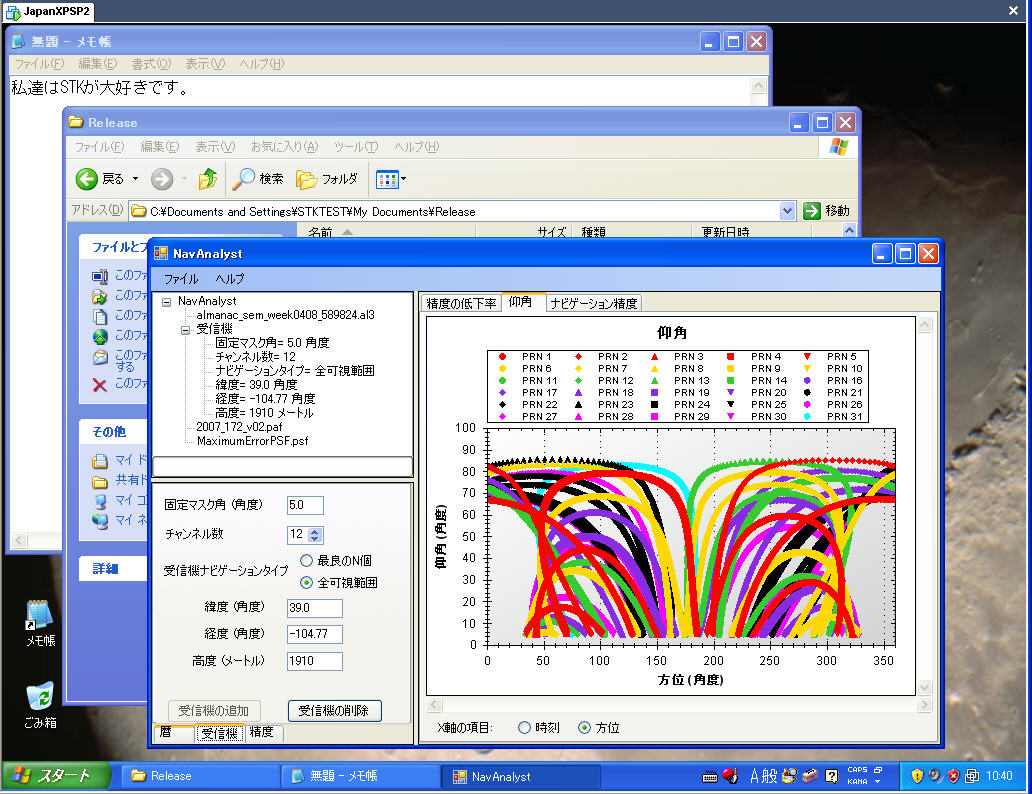Click the 受信機の削除 button
This screenshot has width=1032, height=794.
334,710
